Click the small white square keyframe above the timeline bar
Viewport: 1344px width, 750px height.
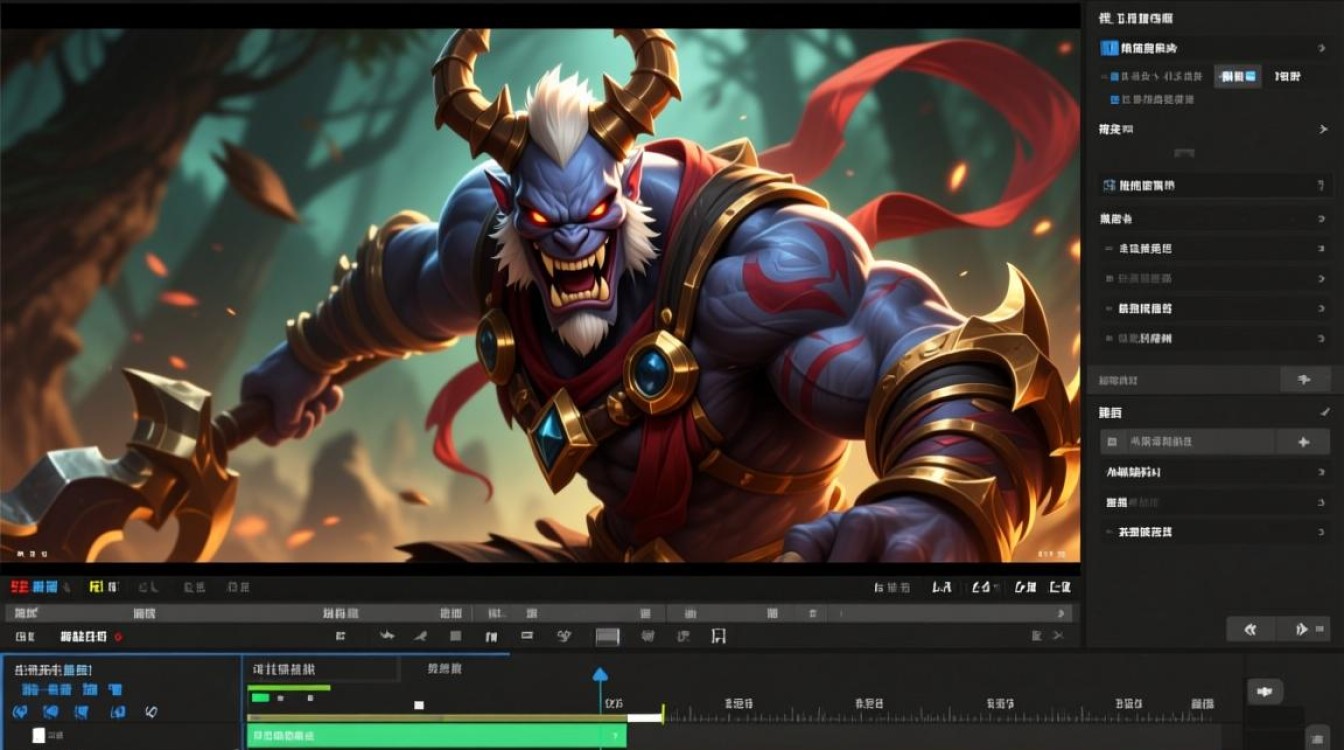coord(419,706)
